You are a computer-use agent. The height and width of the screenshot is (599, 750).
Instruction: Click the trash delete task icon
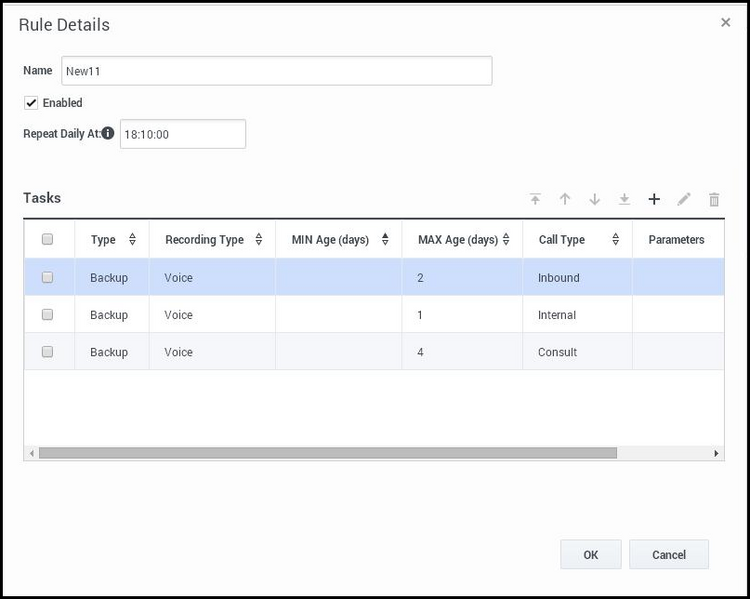[714, 199]
